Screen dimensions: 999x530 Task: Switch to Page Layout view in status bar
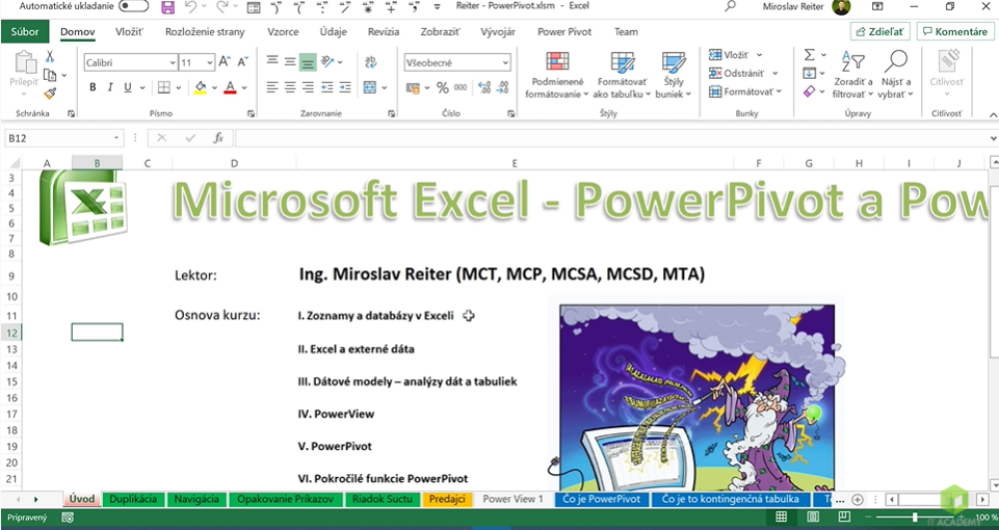(x=812, y=517)
